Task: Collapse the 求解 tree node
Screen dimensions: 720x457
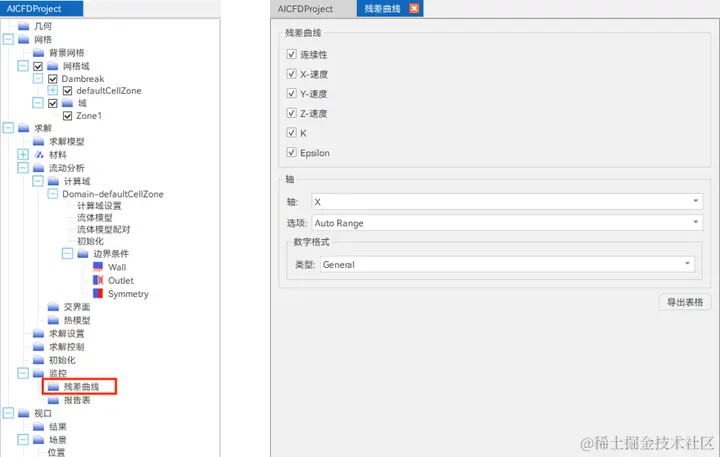Action: click(8, 128)
